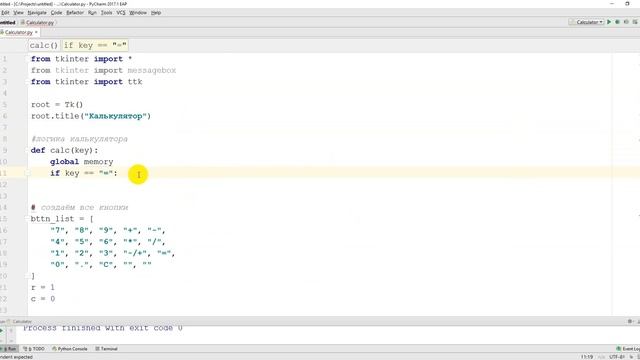Screen dimensions: 640x360
Task: Click the lock read-only icon in status bar
Action: [632, 357]
